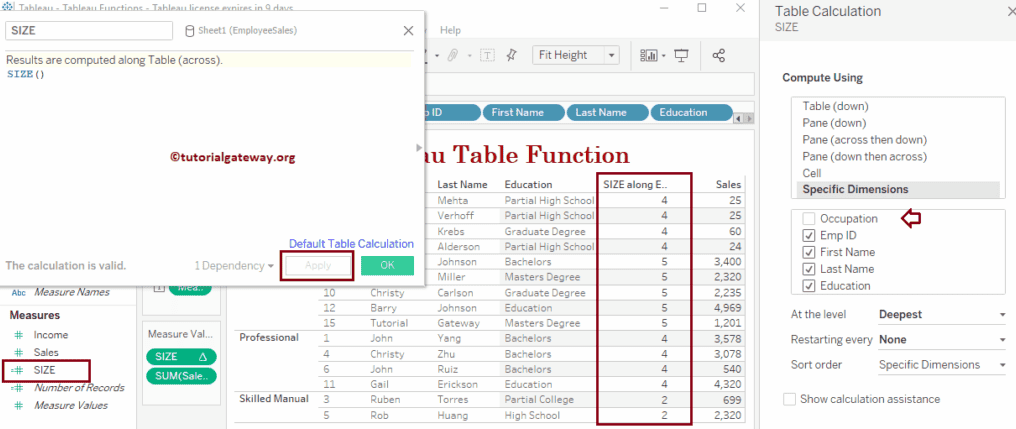Open the Restarting every None dropdown
This screenshot has height=429, width=1016.
pyautogui.click(x=941, y=340)
